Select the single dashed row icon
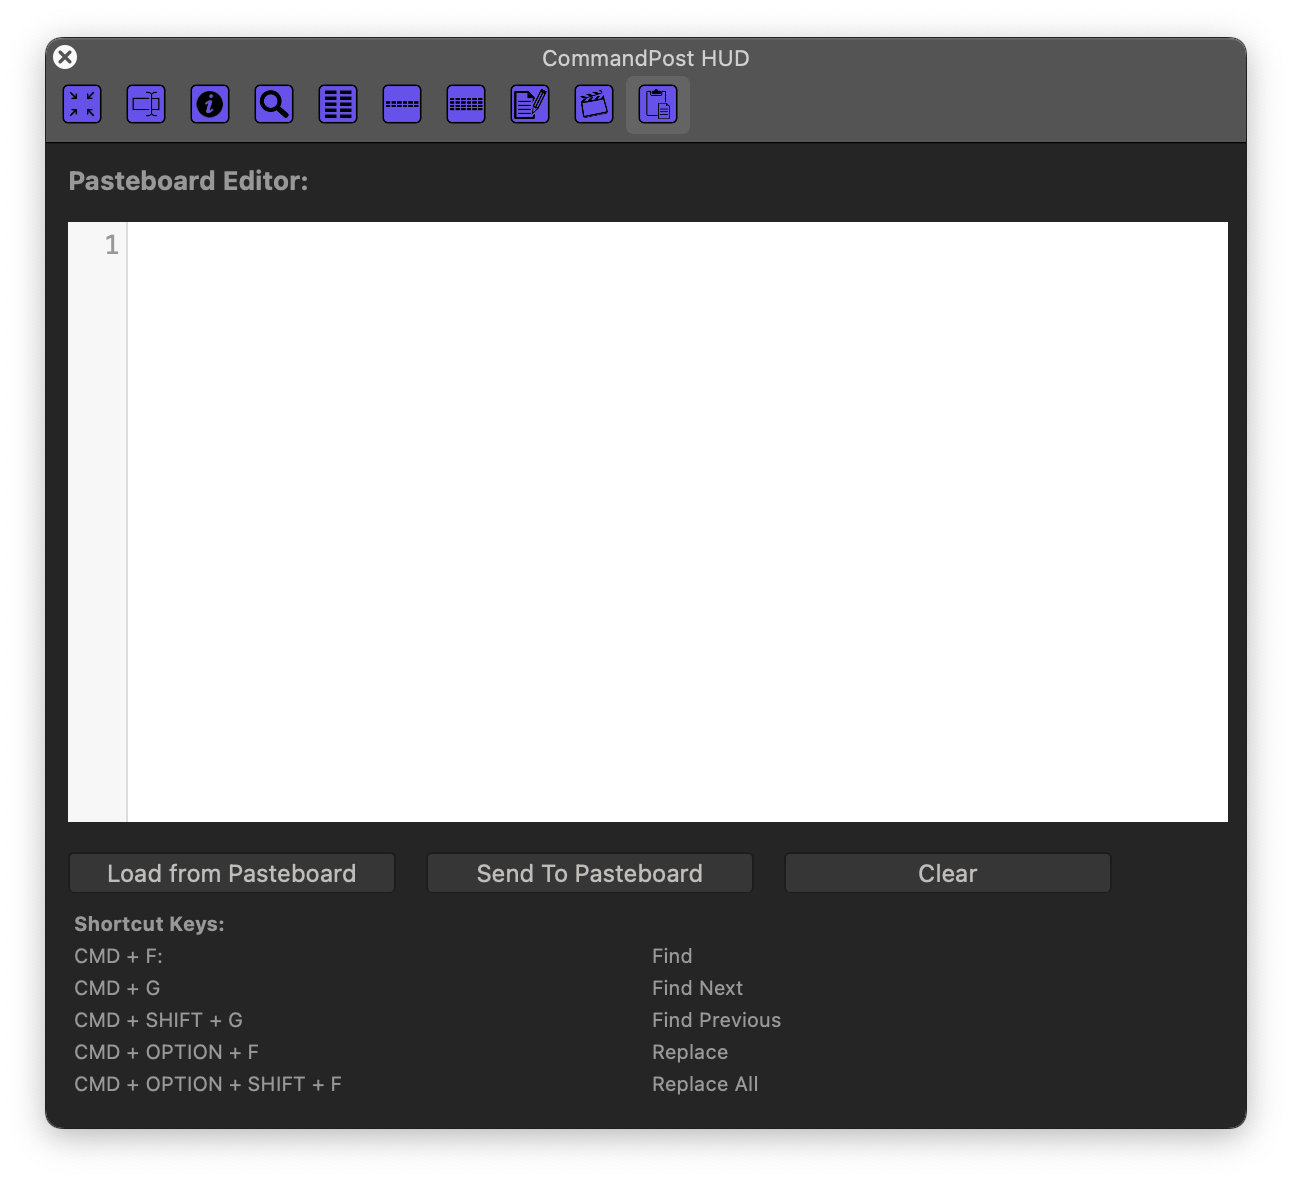The height and width of the screenshot is (1182, 1292). click(x=402, y=104)
